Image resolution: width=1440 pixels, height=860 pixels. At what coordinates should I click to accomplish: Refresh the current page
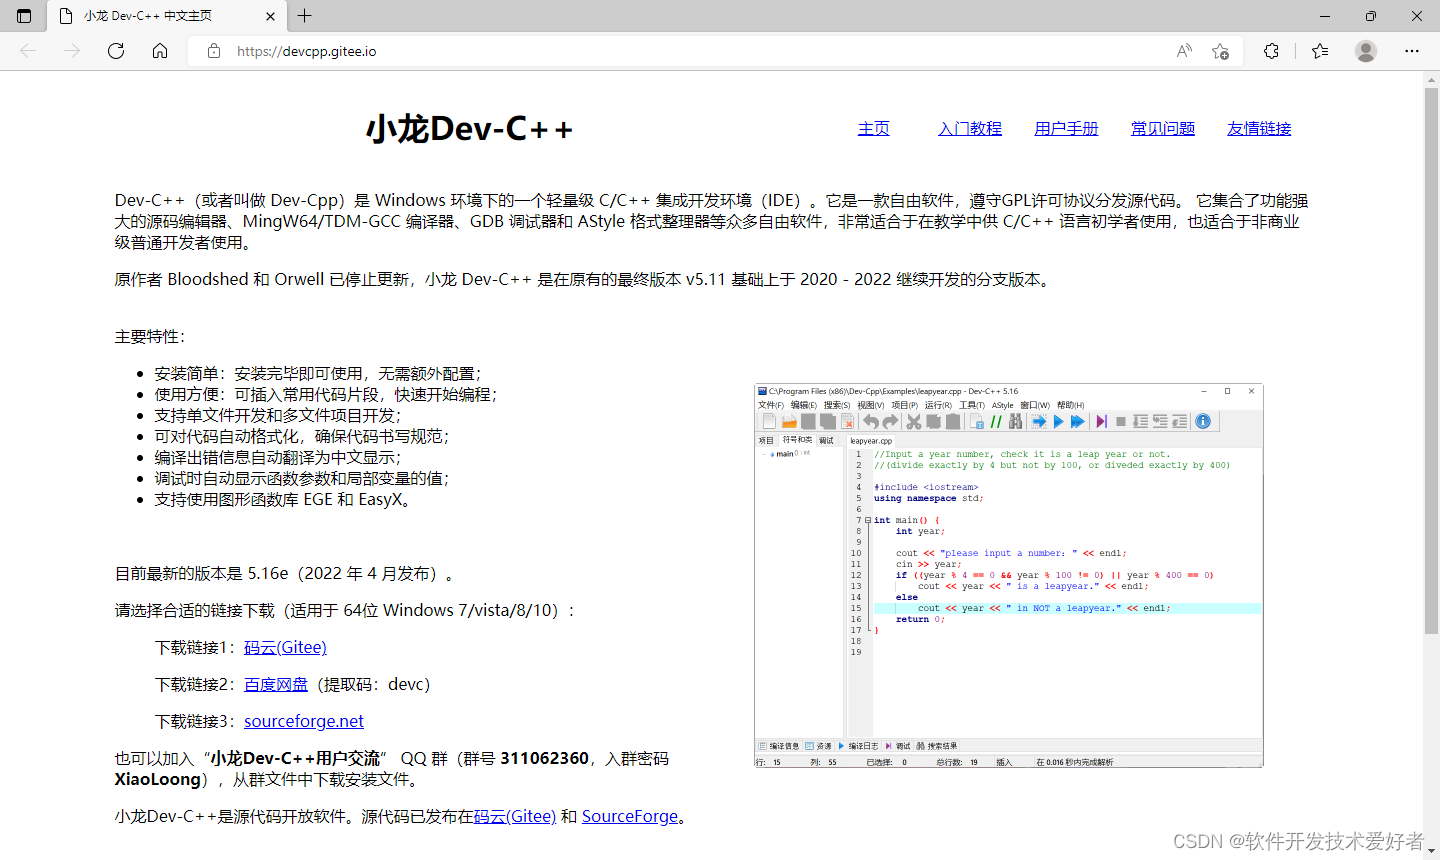click(x=116, y=51)
